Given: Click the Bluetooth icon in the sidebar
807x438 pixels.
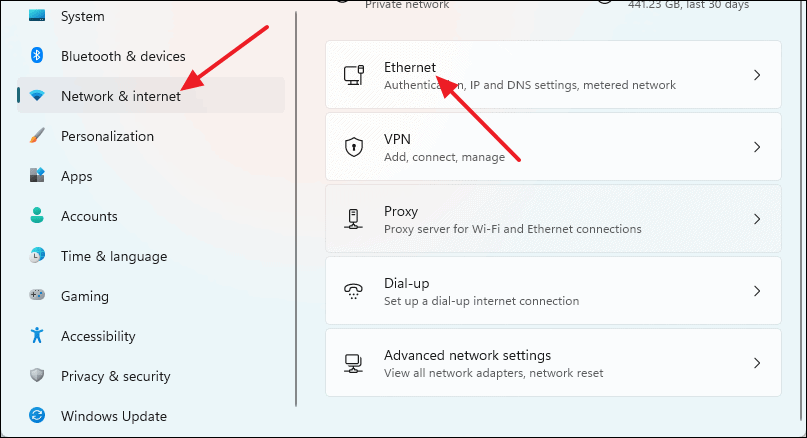Looking at the screenshot, I should (x=37, y=55).
